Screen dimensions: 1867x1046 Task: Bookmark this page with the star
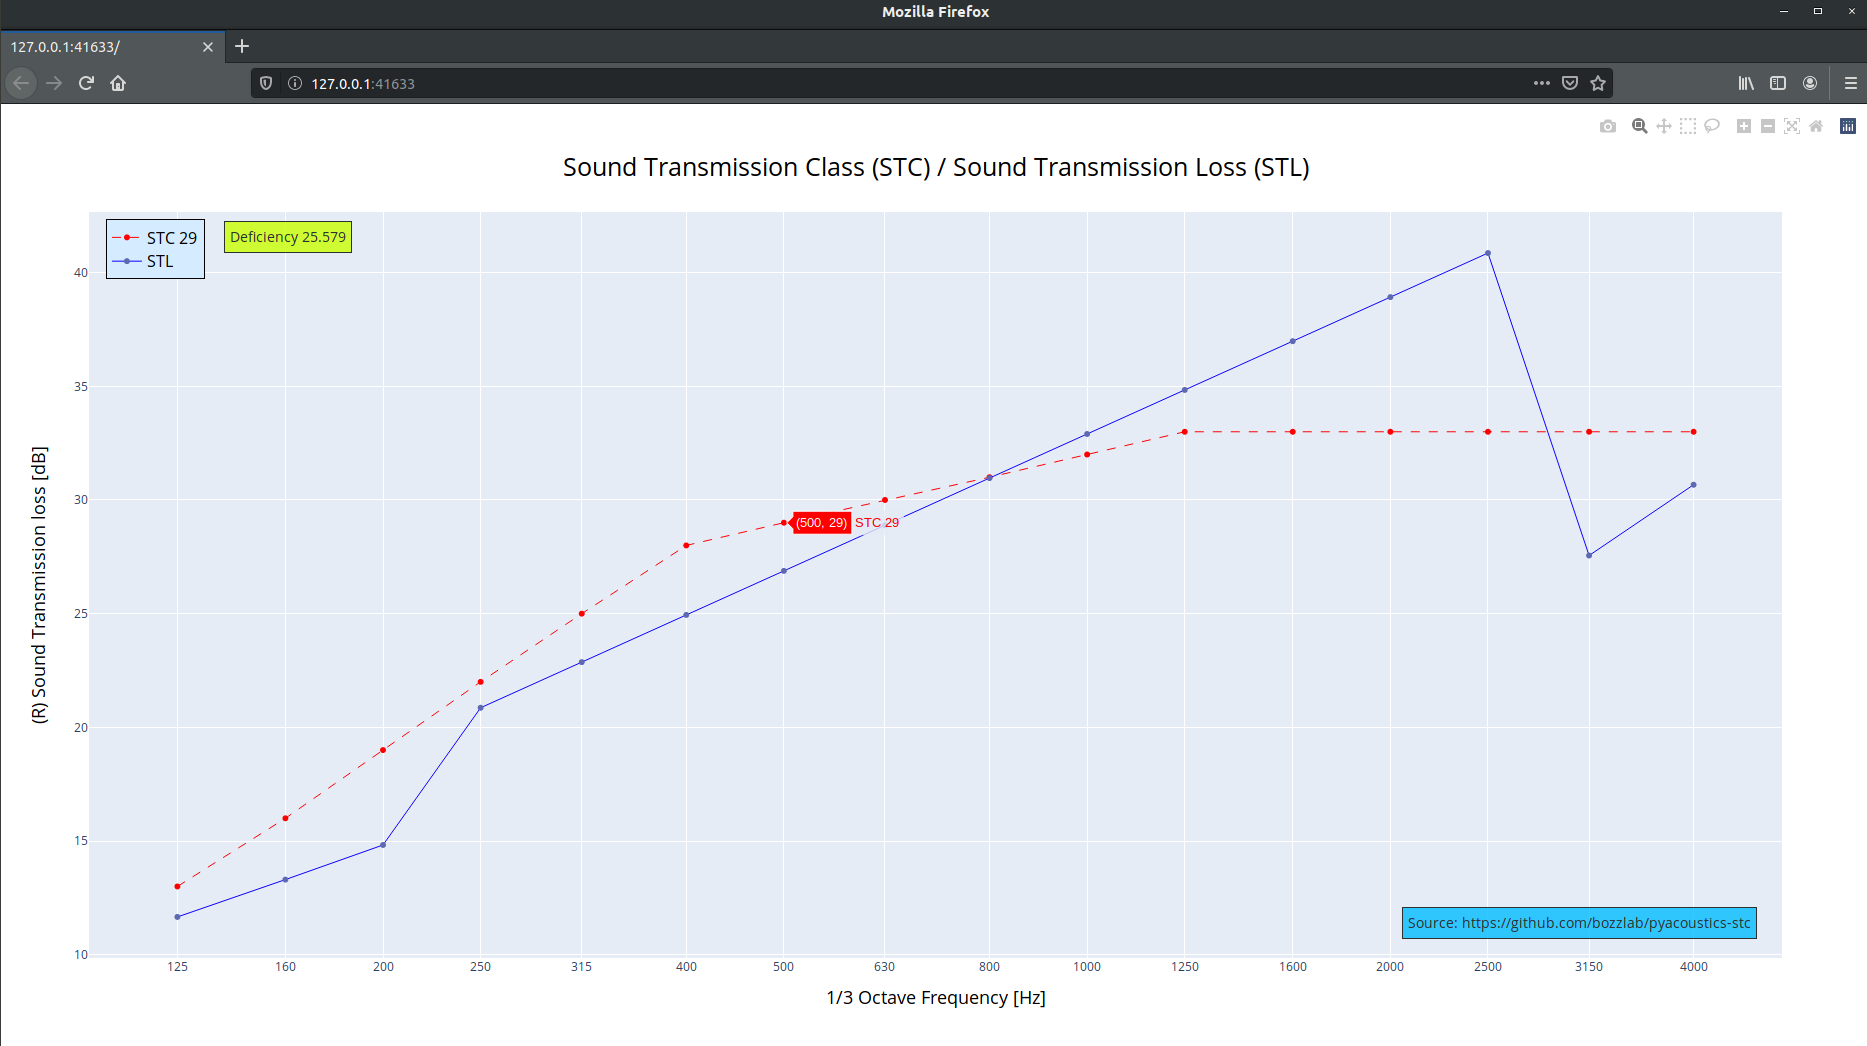tap(1598, 82)
